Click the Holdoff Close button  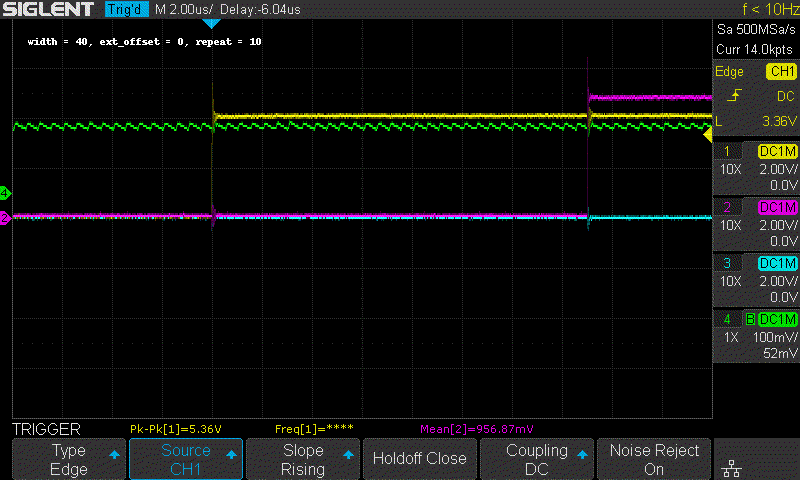419,459
